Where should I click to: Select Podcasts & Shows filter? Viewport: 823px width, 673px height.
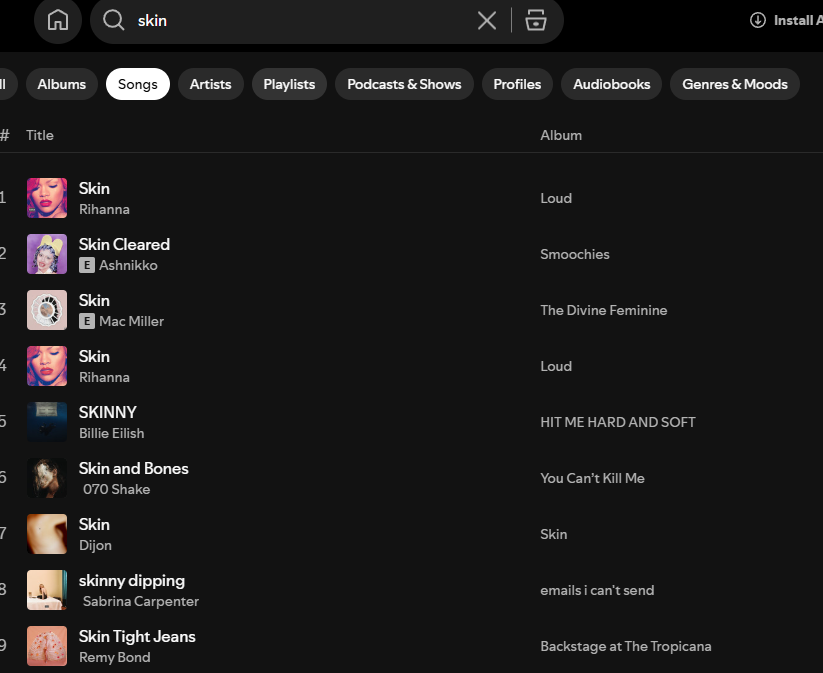404,84
